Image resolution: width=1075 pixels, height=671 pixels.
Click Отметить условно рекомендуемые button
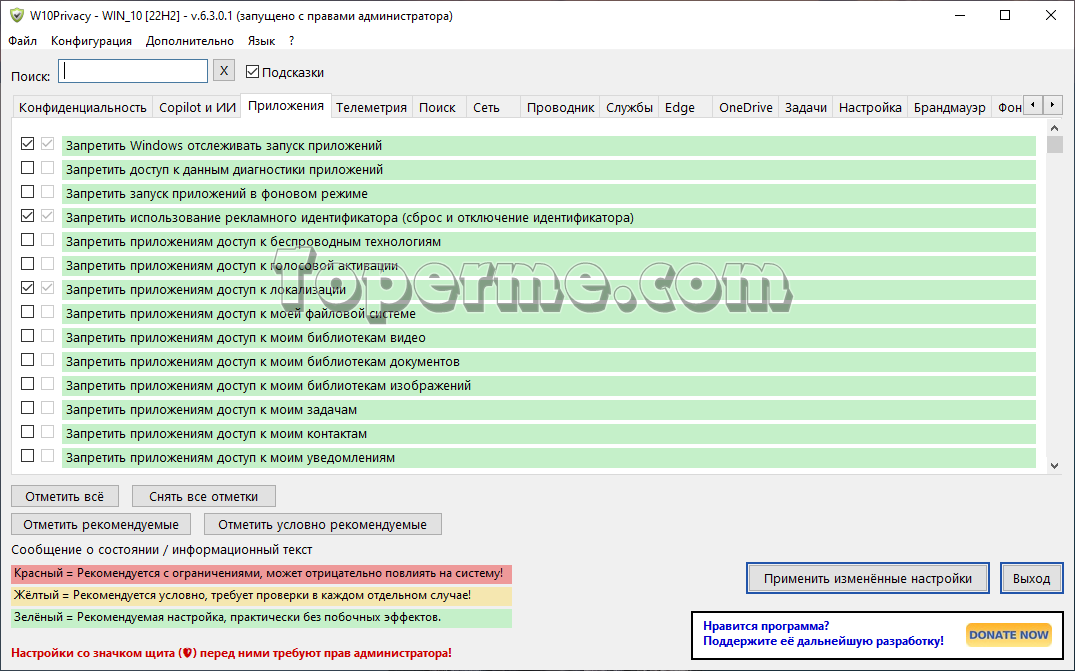coord(322,524)
